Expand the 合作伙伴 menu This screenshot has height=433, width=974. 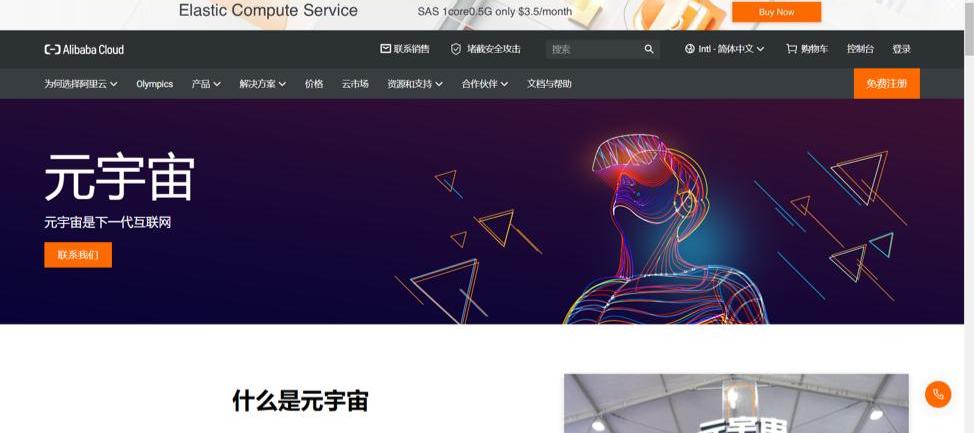[485, 84]
